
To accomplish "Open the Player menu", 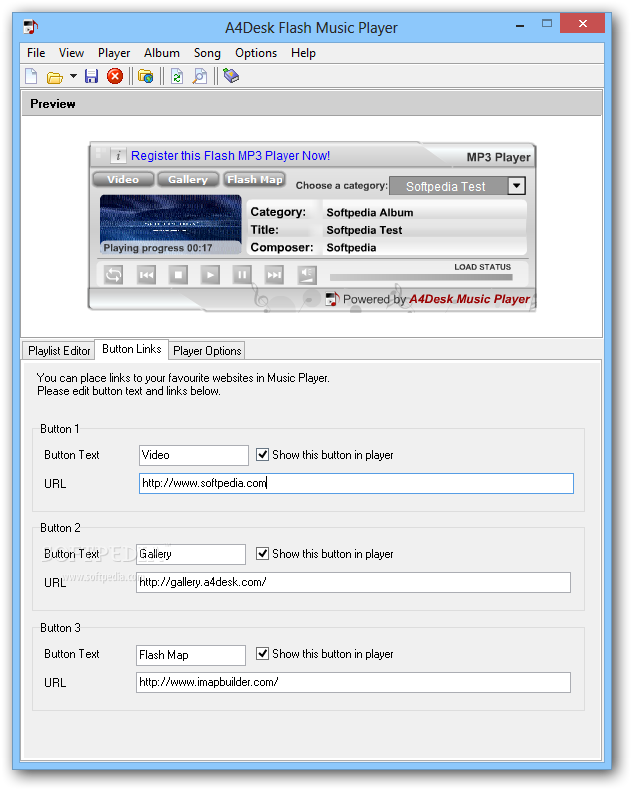I will pyautogui.click(x=114, y=53).
